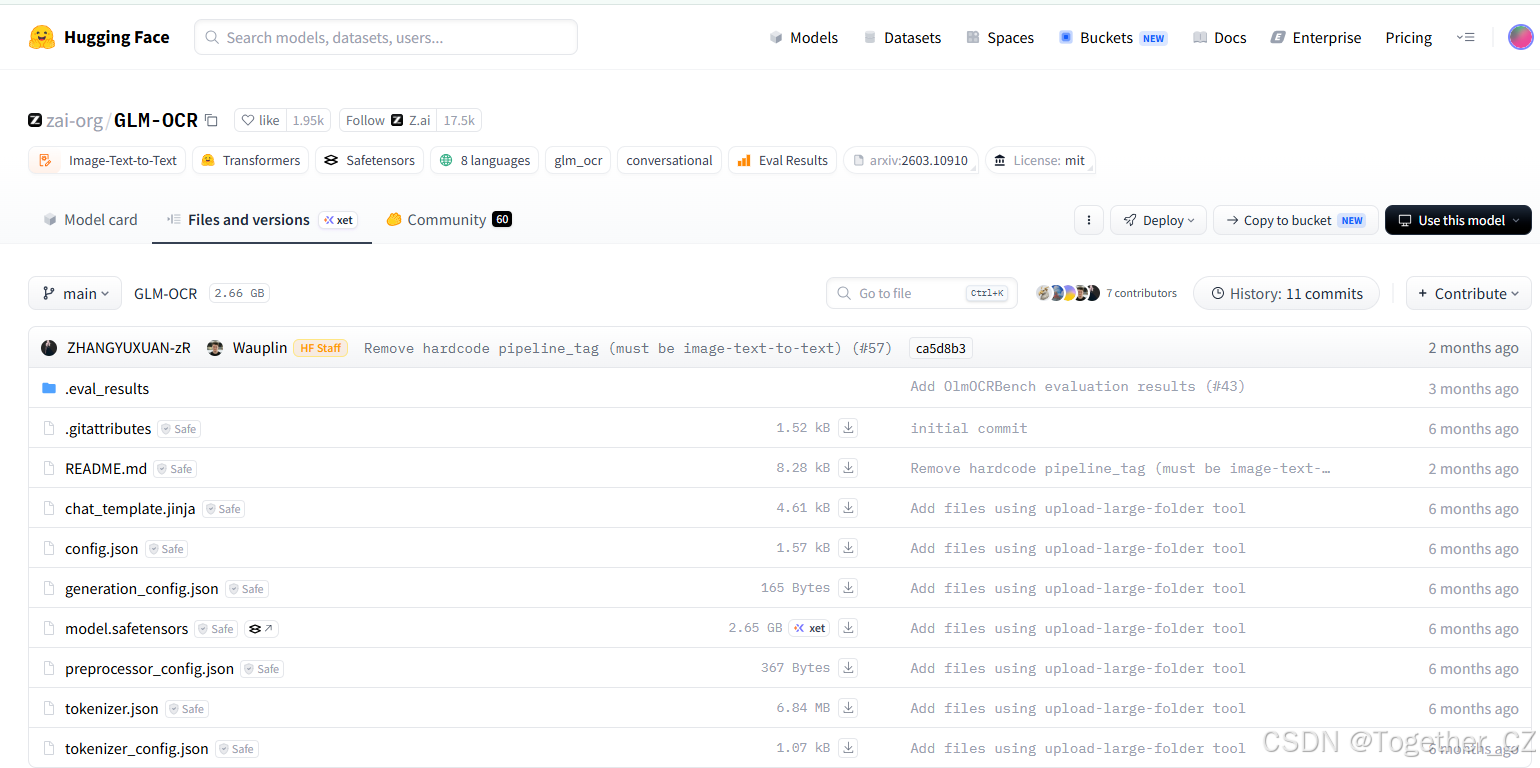Click the 8 languages tag

pos(484,160)
